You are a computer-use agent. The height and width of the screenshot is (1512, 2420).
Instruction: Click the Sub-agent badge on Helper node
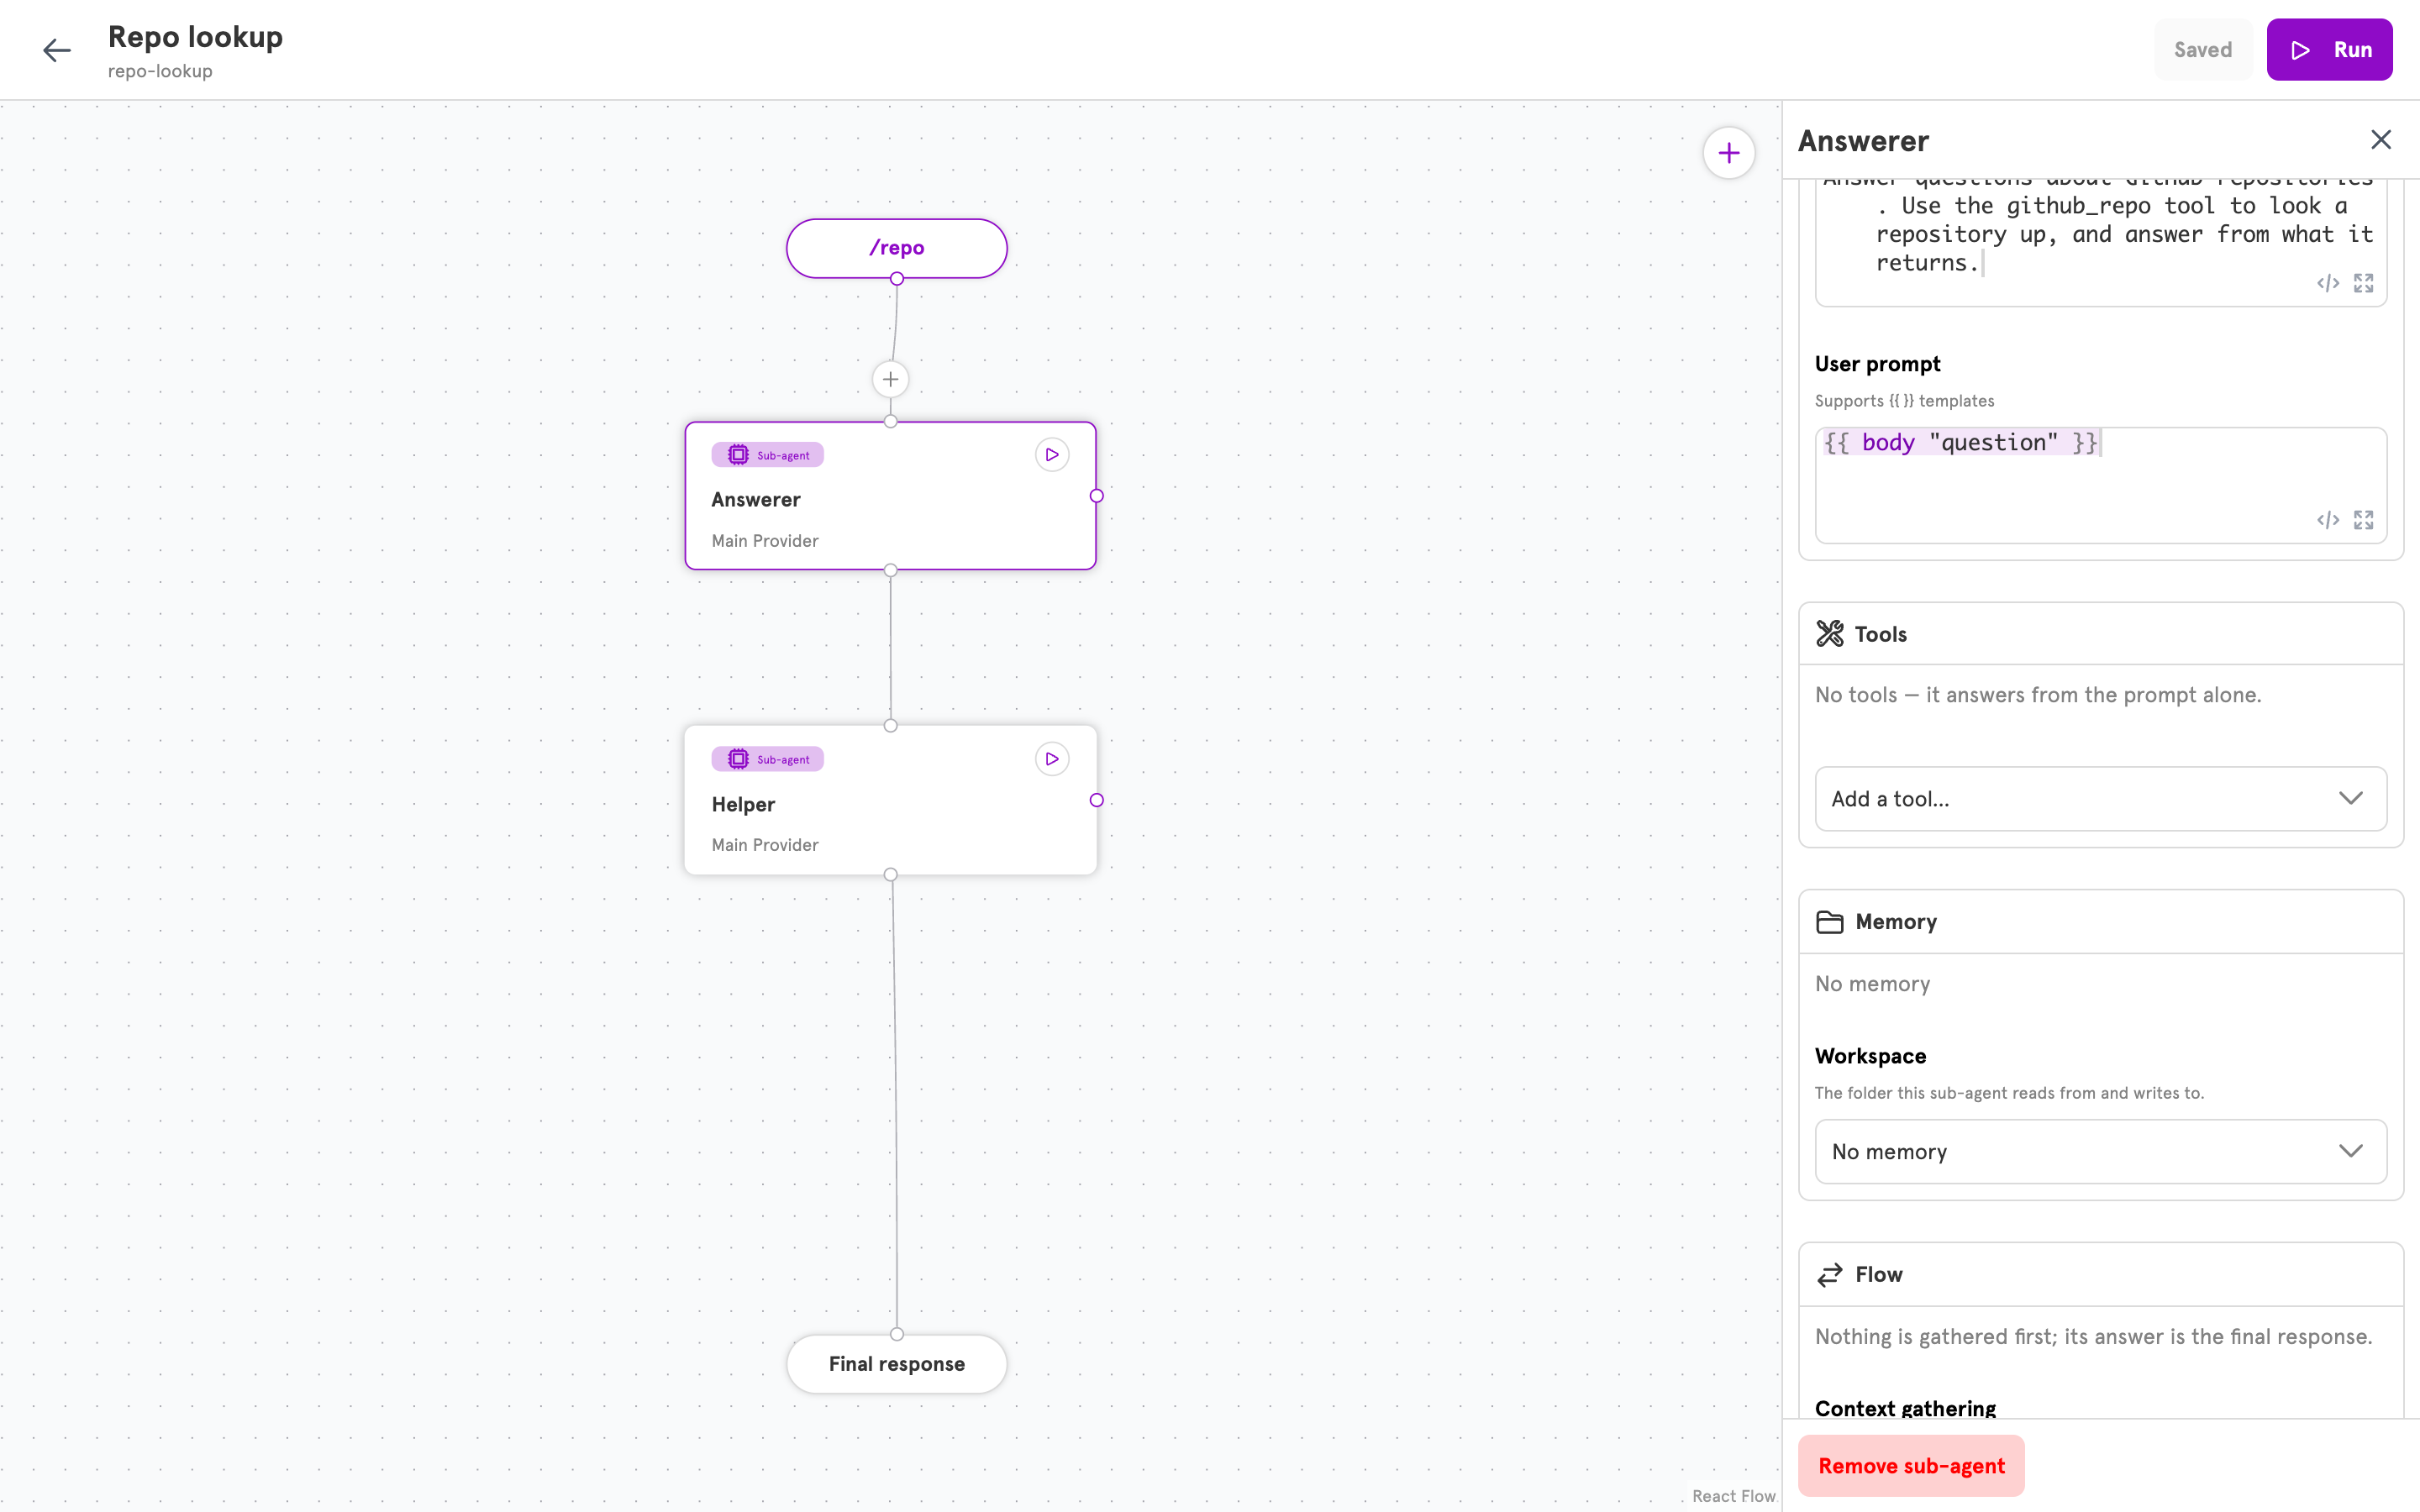(x=768, y=759)
